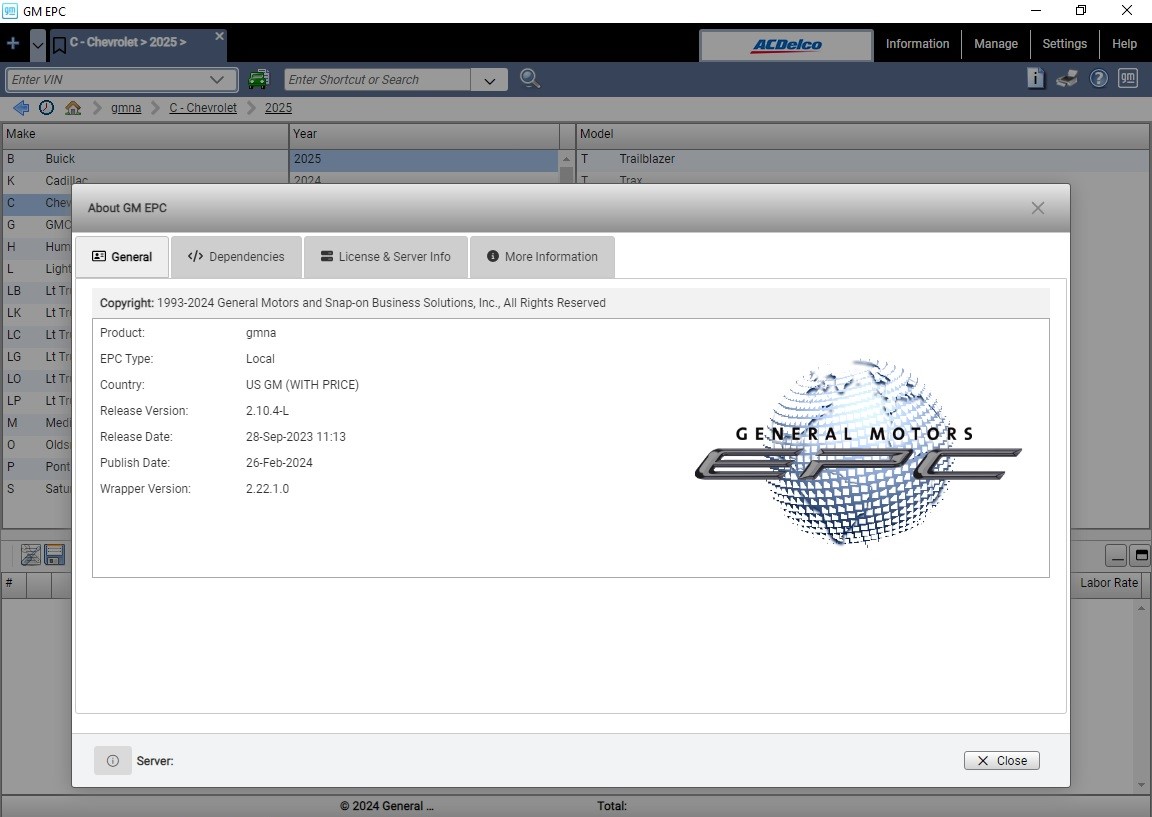Click the C - Chevrolet breadcrumb link
Image resolution: width=1152 pixels, height=817 pixels.
(x=203, y=108)
